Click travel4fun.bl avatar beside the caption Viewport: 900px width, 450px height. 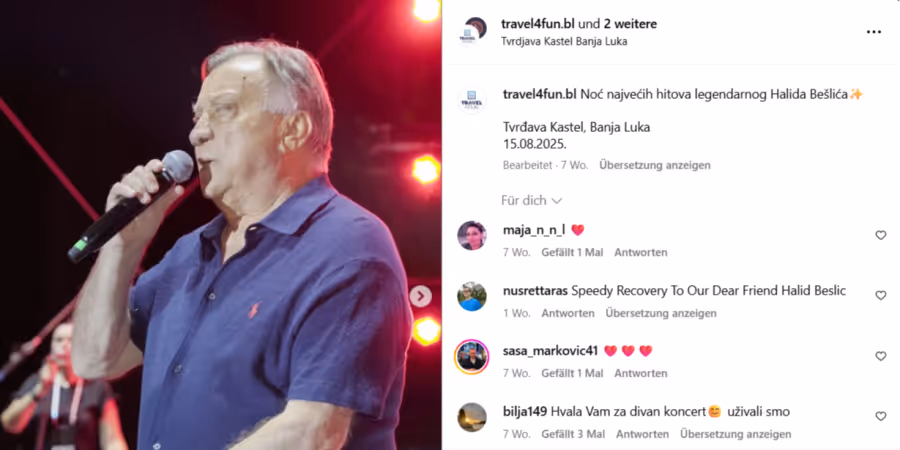472,100
